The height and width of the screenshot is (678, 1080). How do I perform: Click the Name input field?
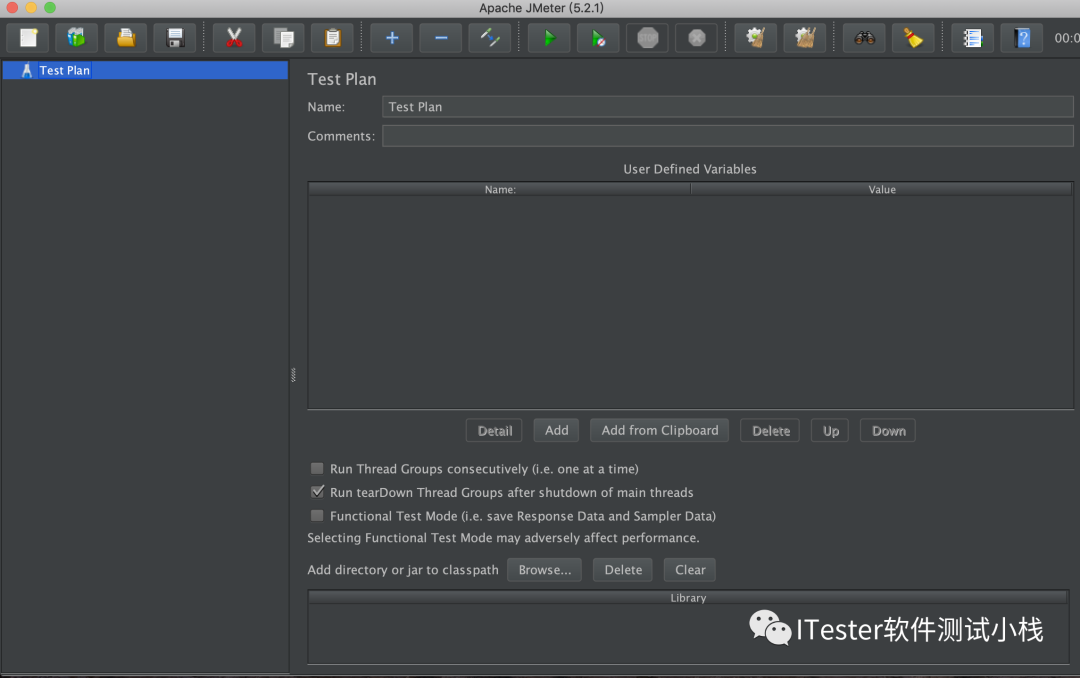click(x=727, y=107)
